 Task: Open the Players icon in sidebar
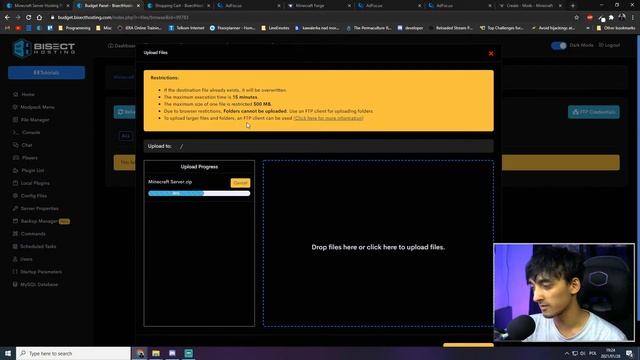point(16,158)
